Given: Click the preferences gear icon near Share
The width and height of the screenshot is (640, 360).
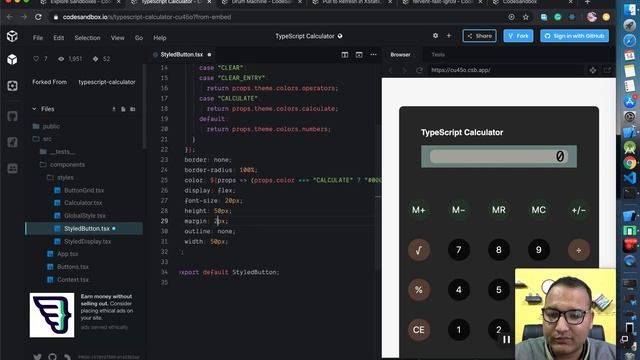Looking at the screenshot, I should tap(436, 36).
